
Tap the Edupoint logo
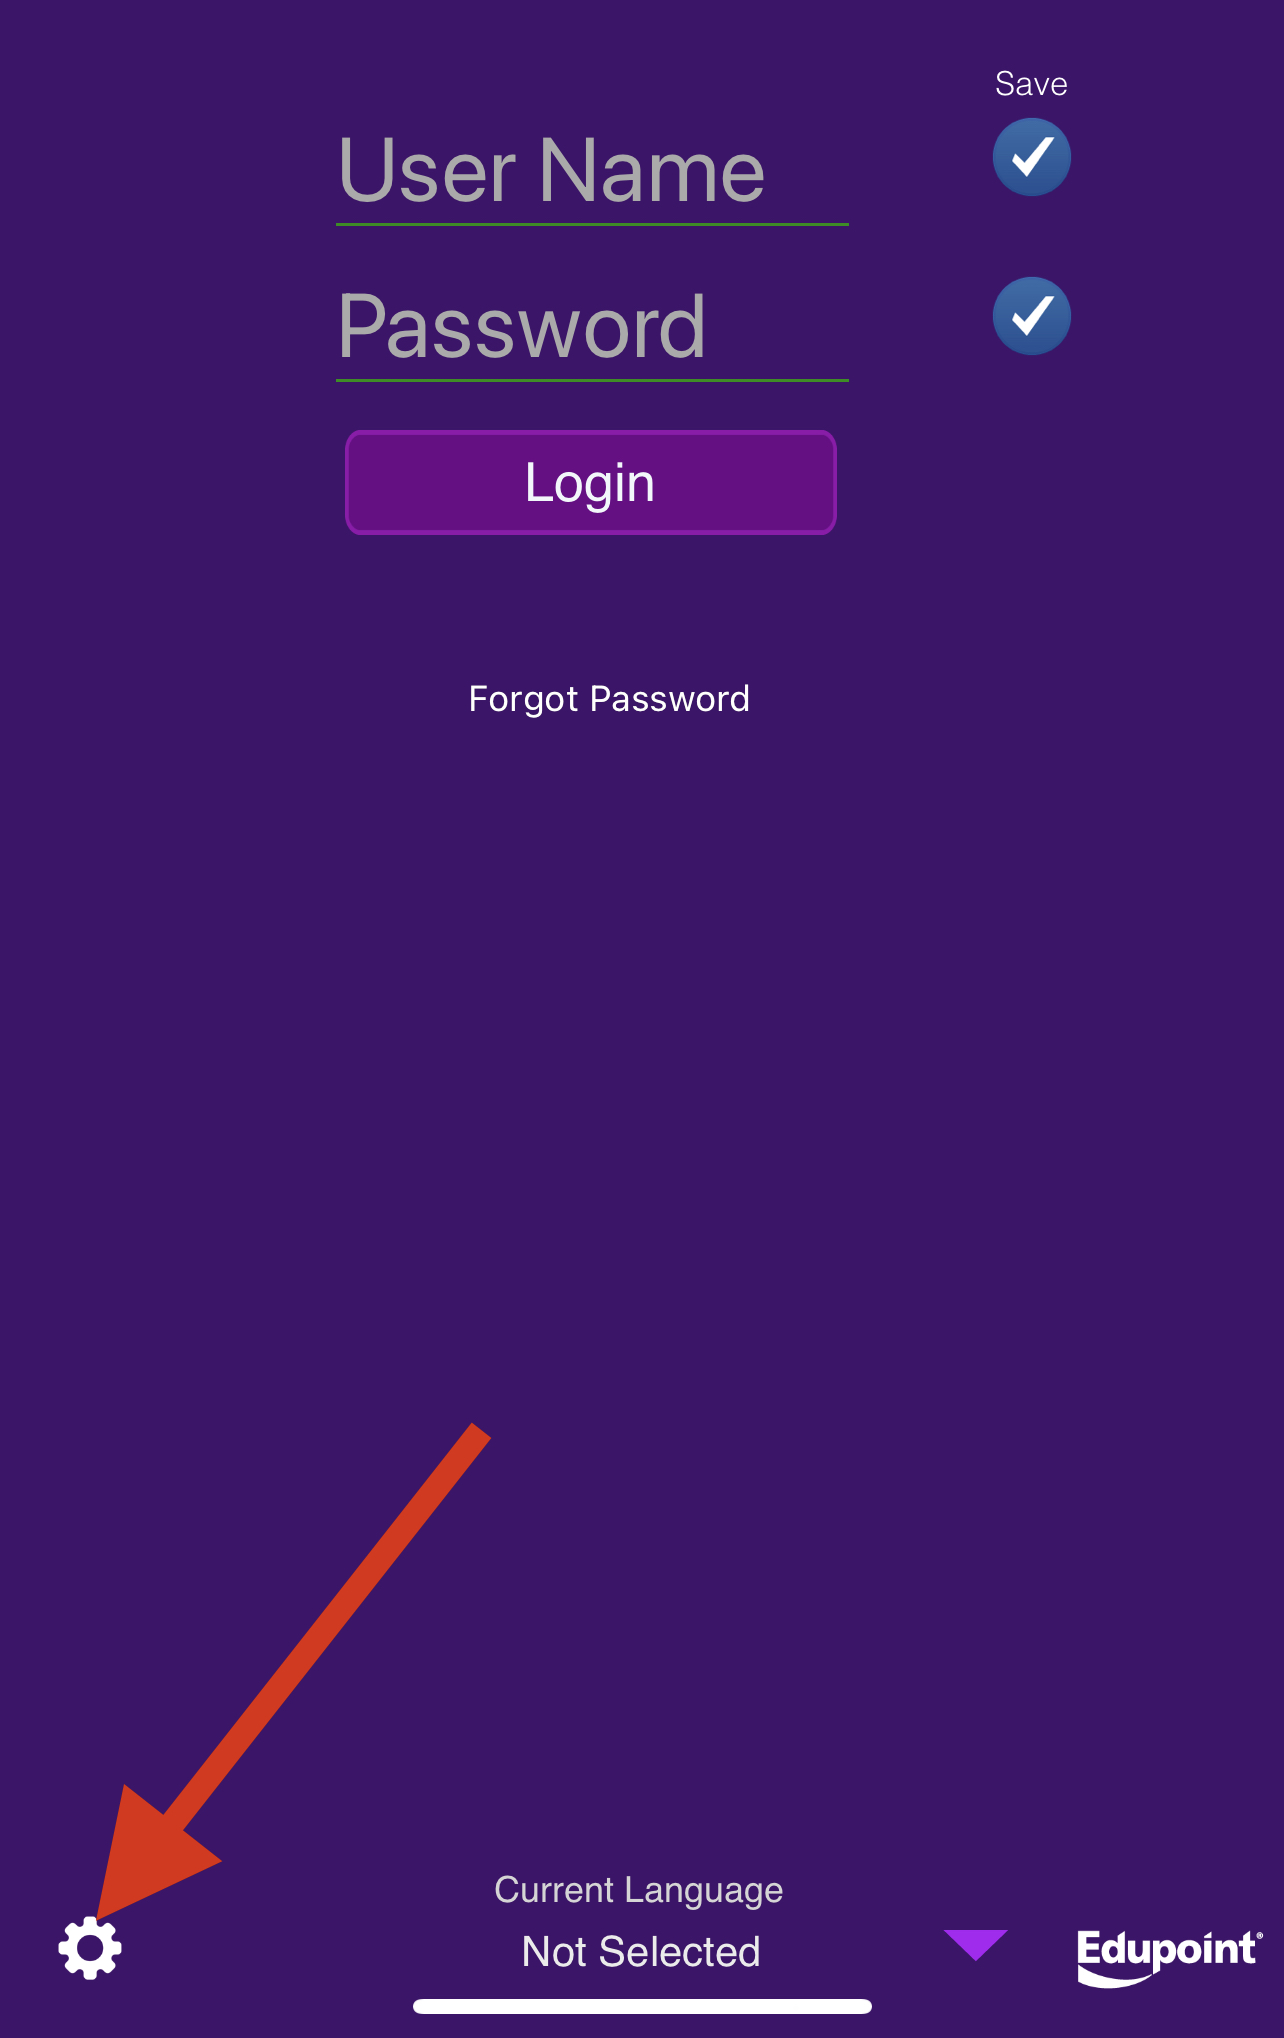(x=1169, y=1956)
